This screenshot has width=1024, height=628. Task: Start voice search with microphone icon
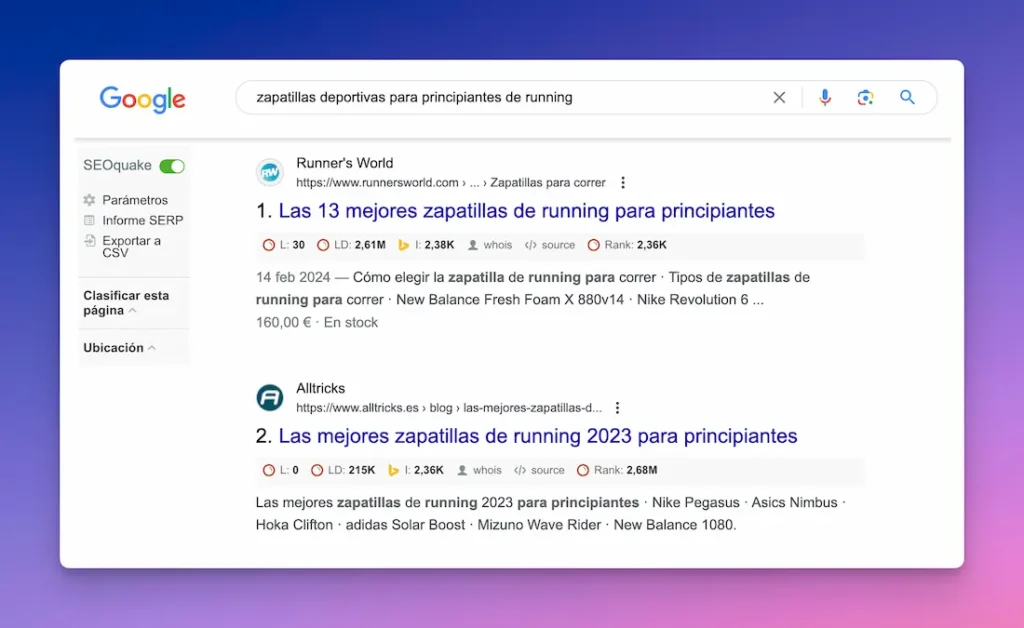(x=825, y=98)
